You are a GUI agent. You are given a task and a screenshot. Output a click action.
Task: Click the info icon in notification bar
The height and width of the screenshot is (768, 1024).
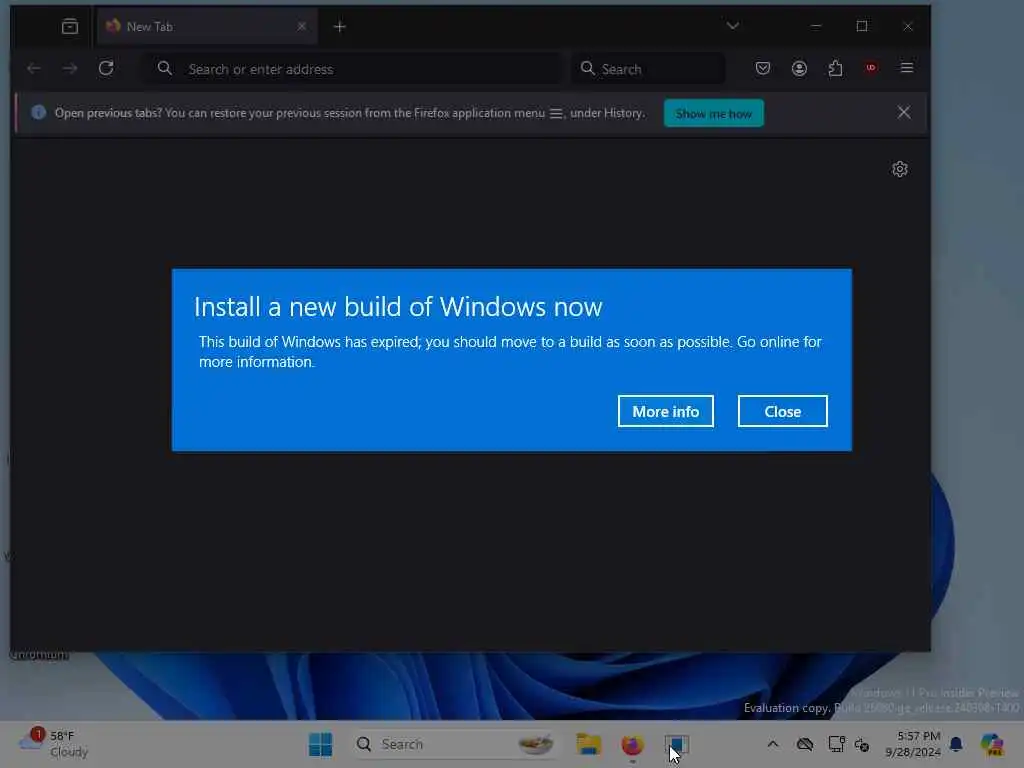(x=39, y=112)
